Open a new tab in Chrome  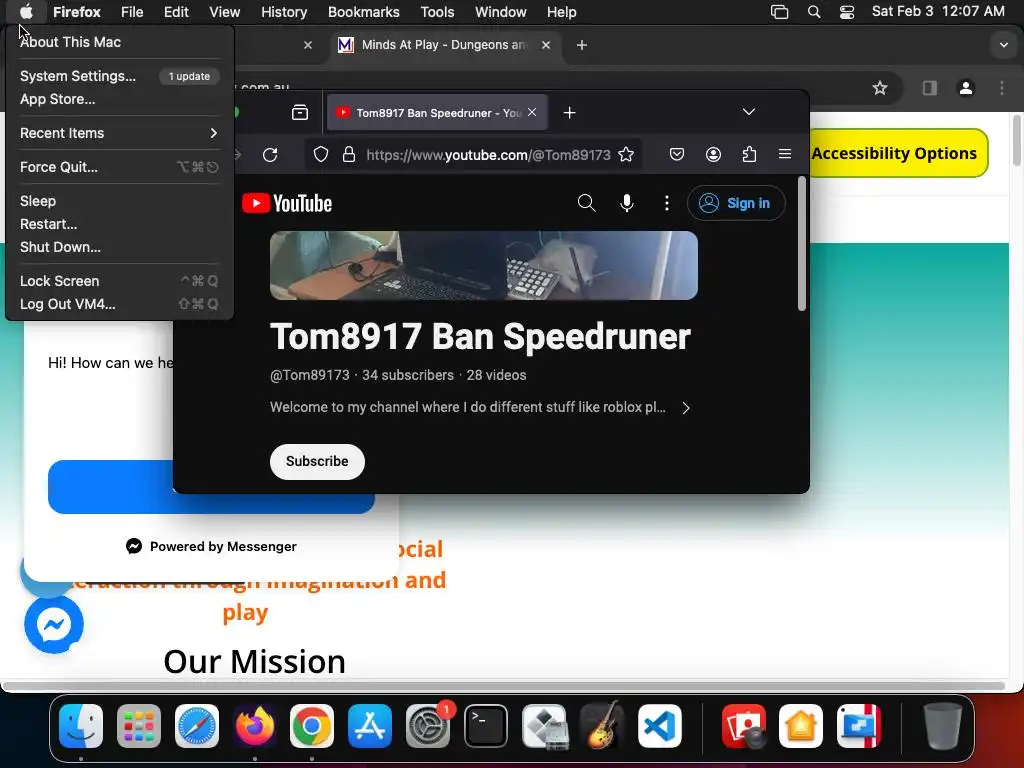point(582,45)
